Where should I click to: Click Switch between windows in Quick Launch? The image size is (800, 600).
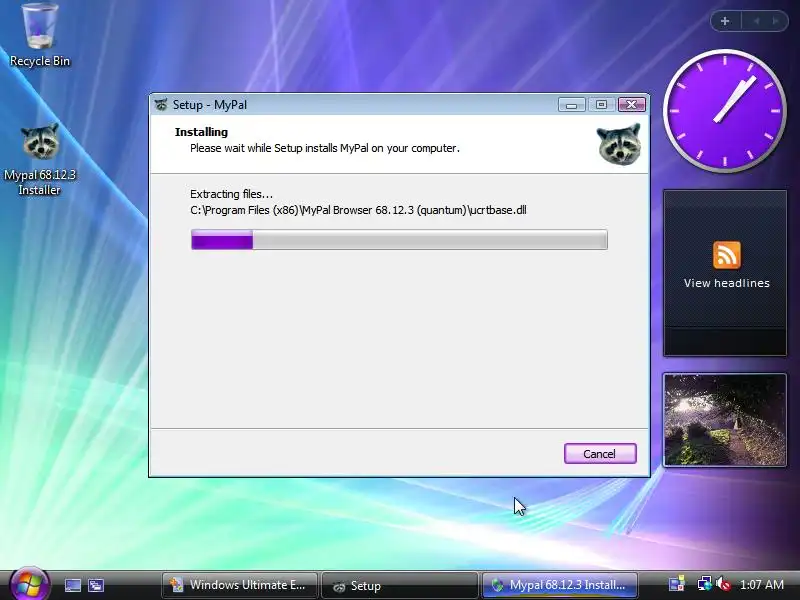96,585
